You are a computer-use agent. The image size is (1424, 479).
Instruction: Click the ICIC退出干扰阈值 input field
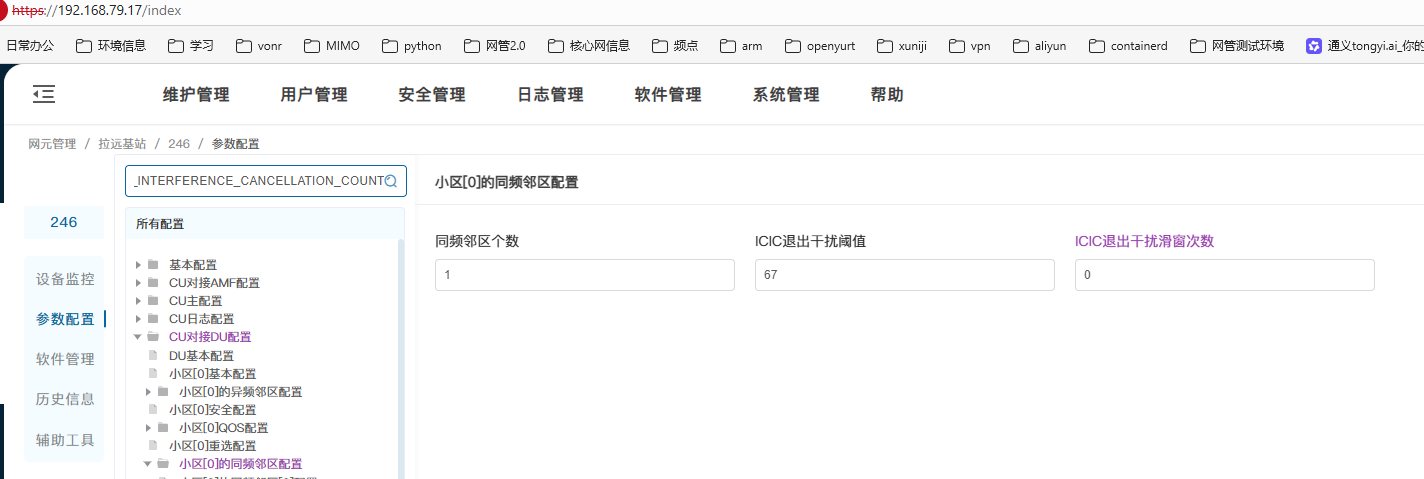coord(904,275)
